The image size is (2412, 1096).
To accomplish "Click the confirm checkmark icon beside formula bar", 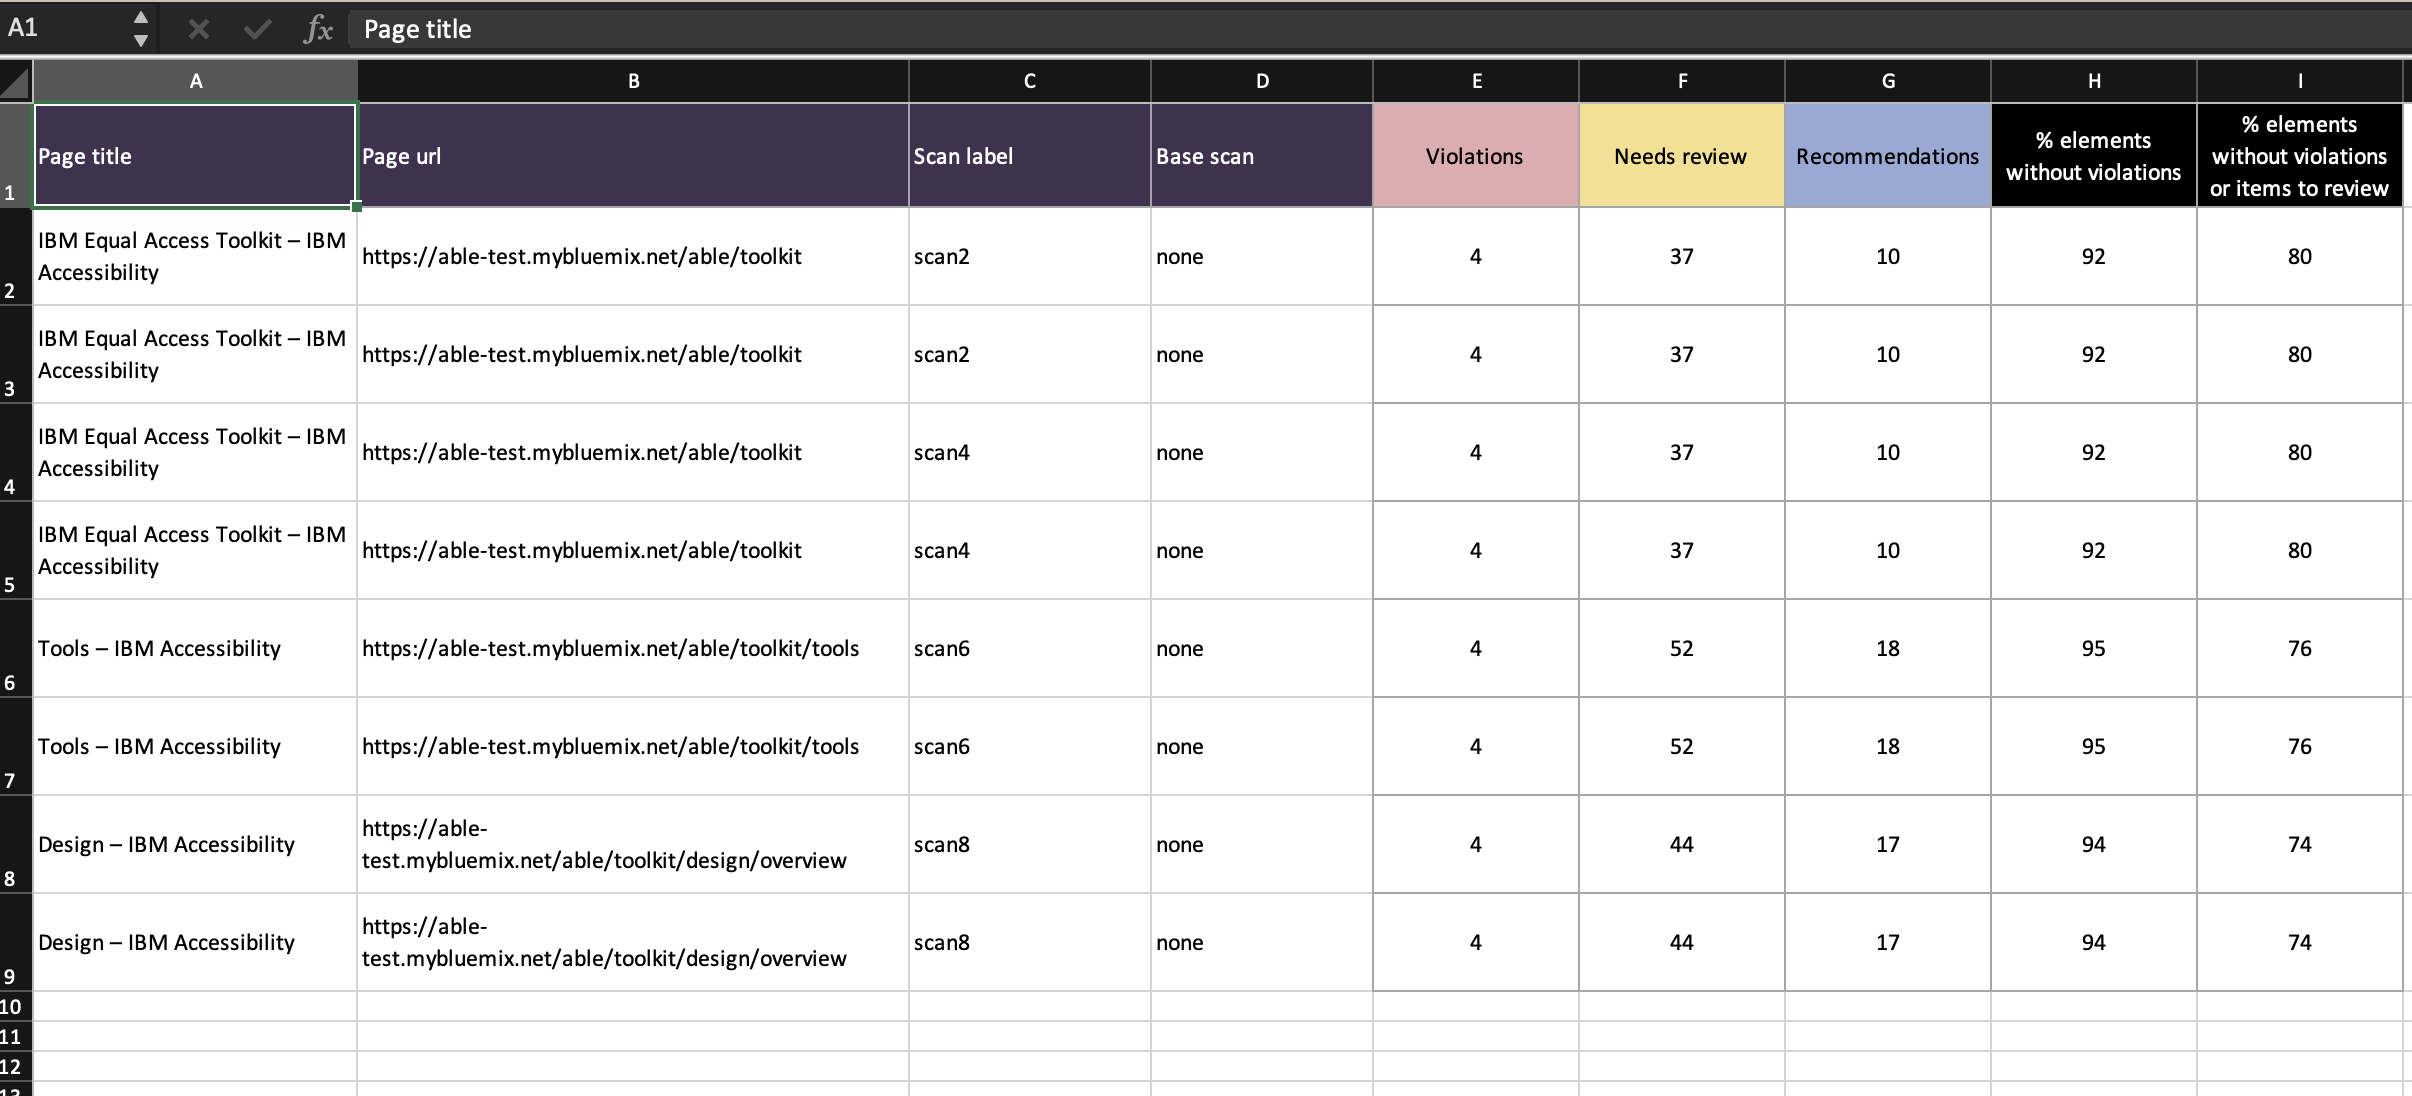I will tap(257, 28).
